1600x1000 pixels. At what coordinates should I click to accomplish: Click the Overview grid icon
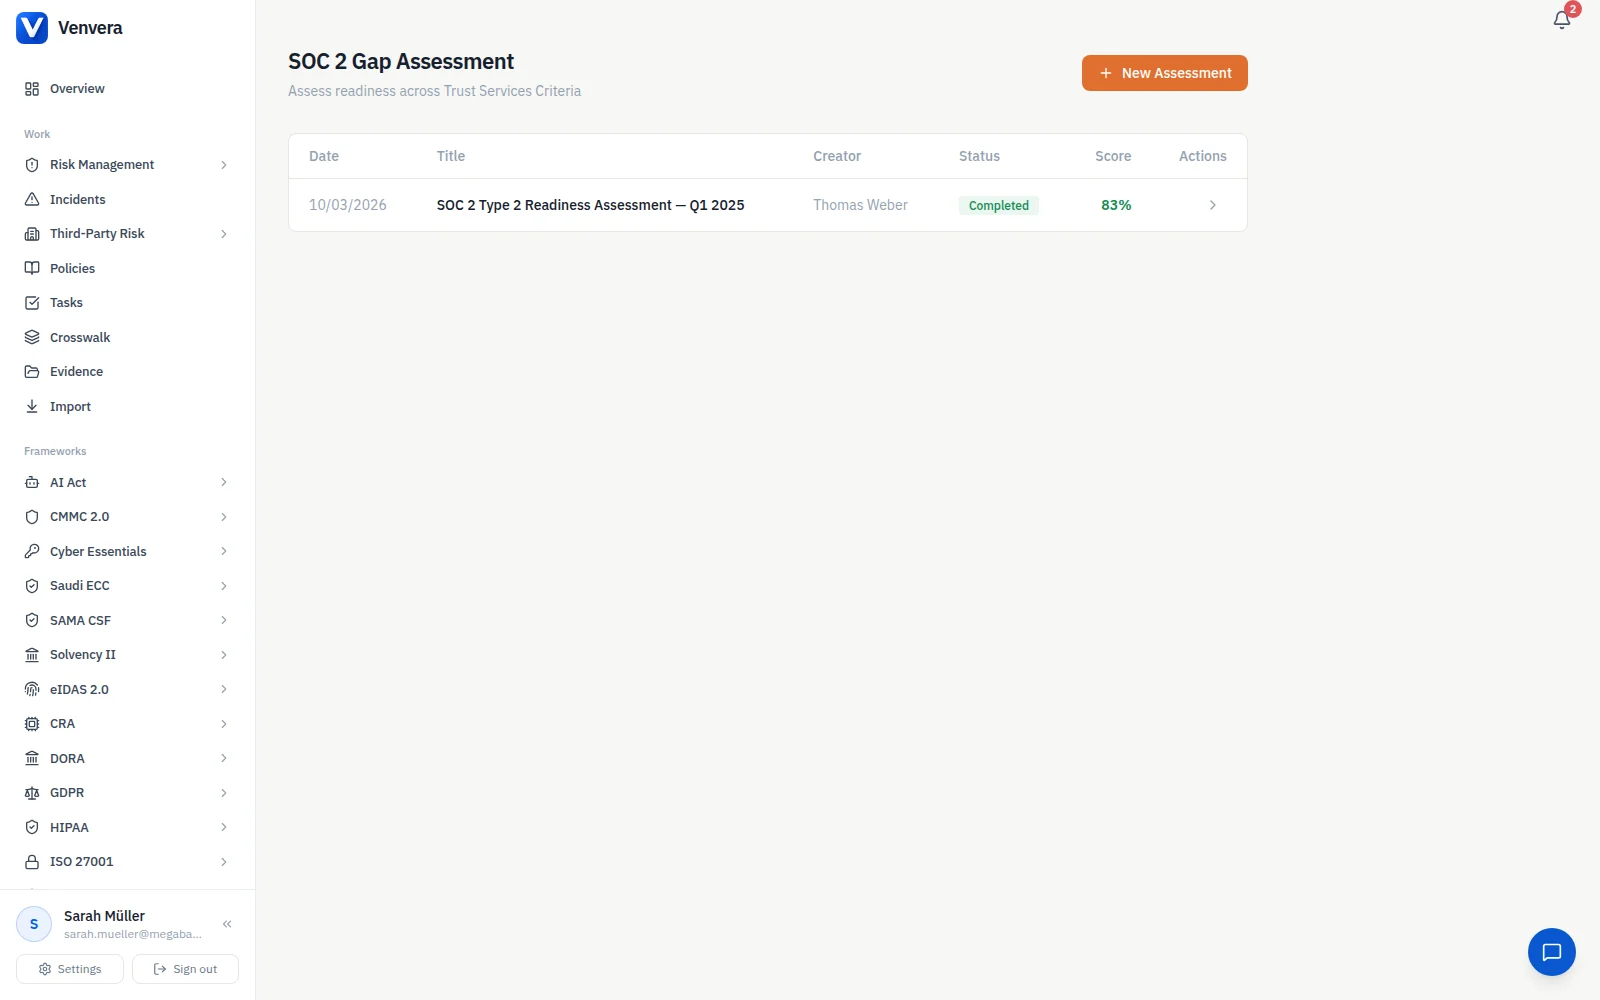point(32,89)
